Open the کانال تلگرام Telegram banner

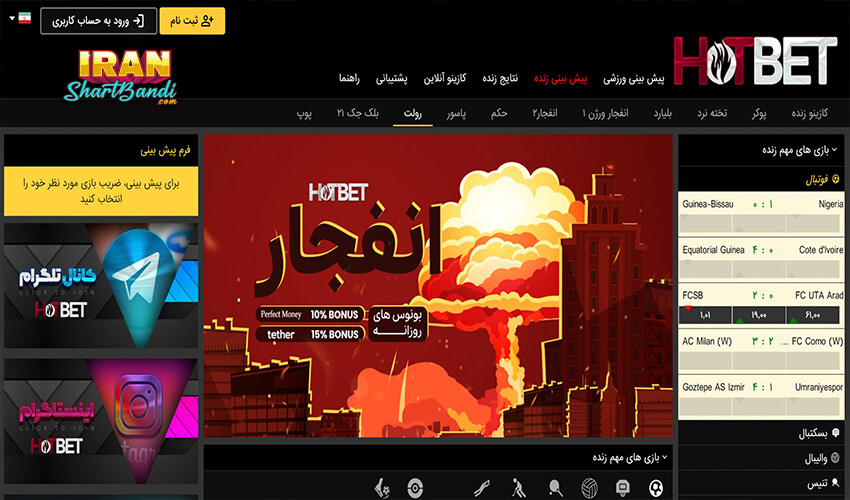(101, 286)
